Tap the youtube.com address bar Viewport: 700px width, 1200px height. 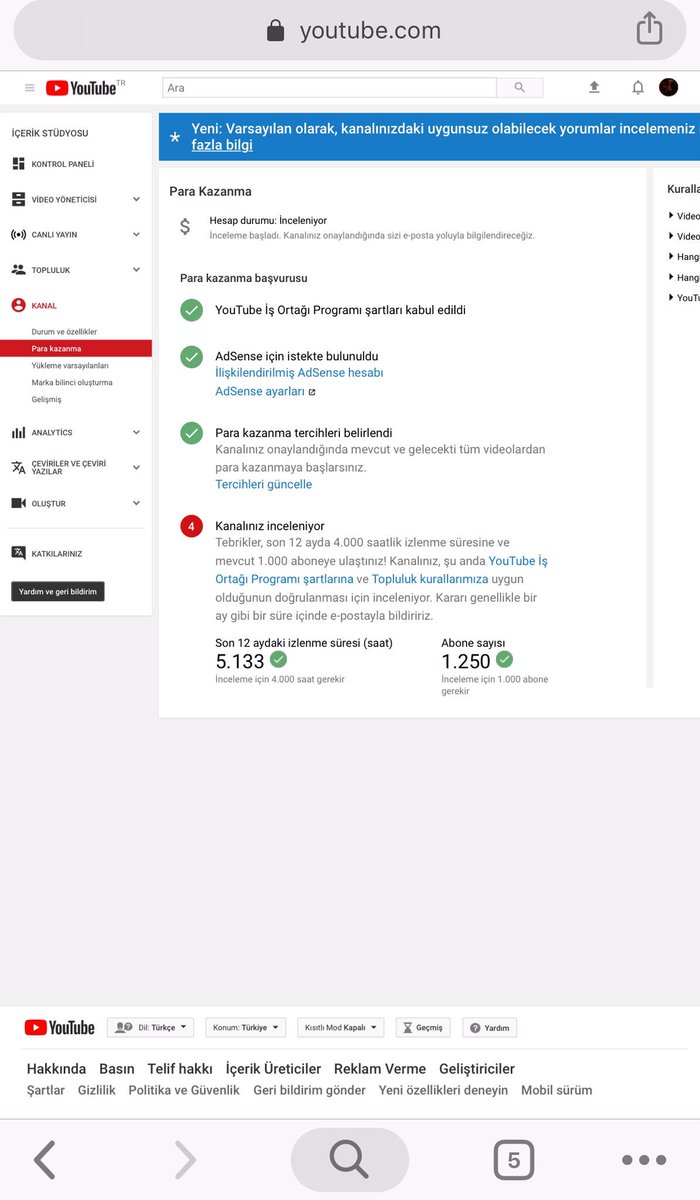point(350,31)
